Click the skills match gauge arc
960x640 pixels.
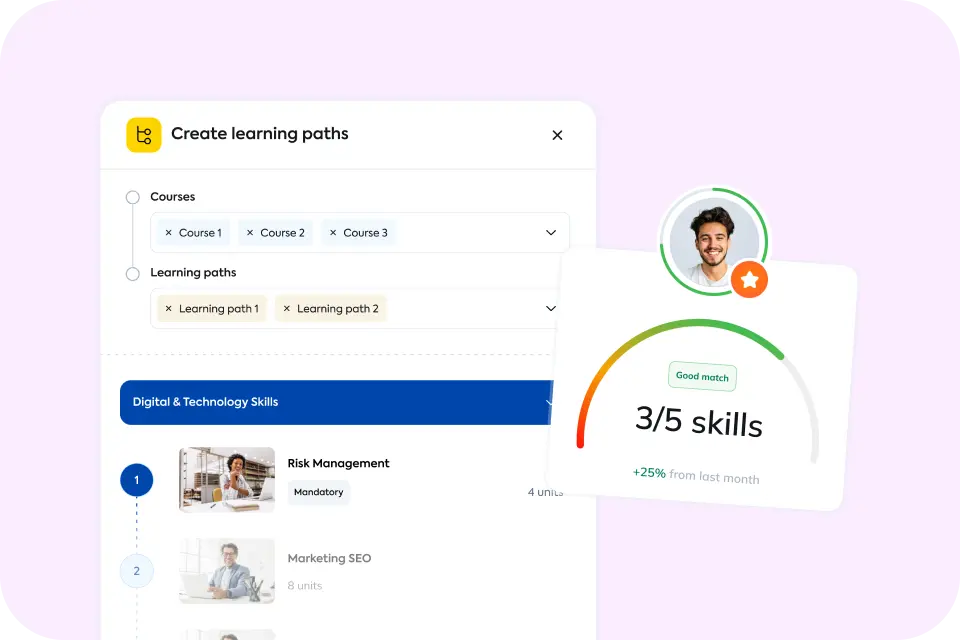(690, 330)
